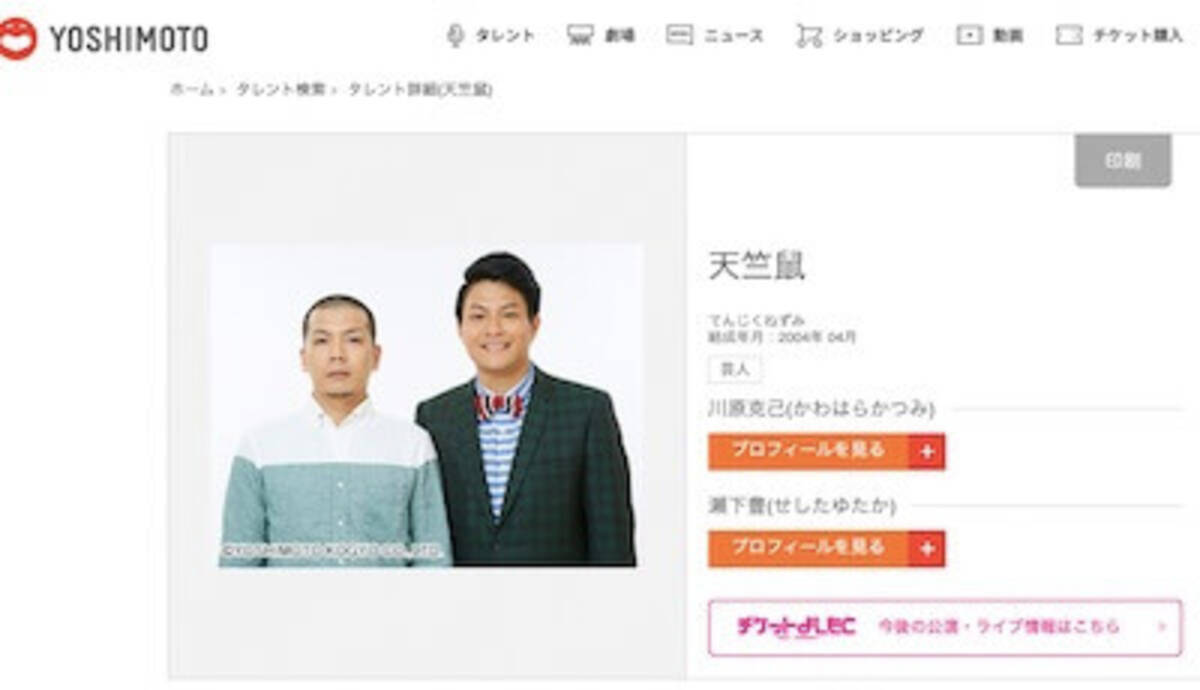Open the ニュース menu item
Screen dimensions: 1200x690
pyautogui.click(x=733, y=36)
